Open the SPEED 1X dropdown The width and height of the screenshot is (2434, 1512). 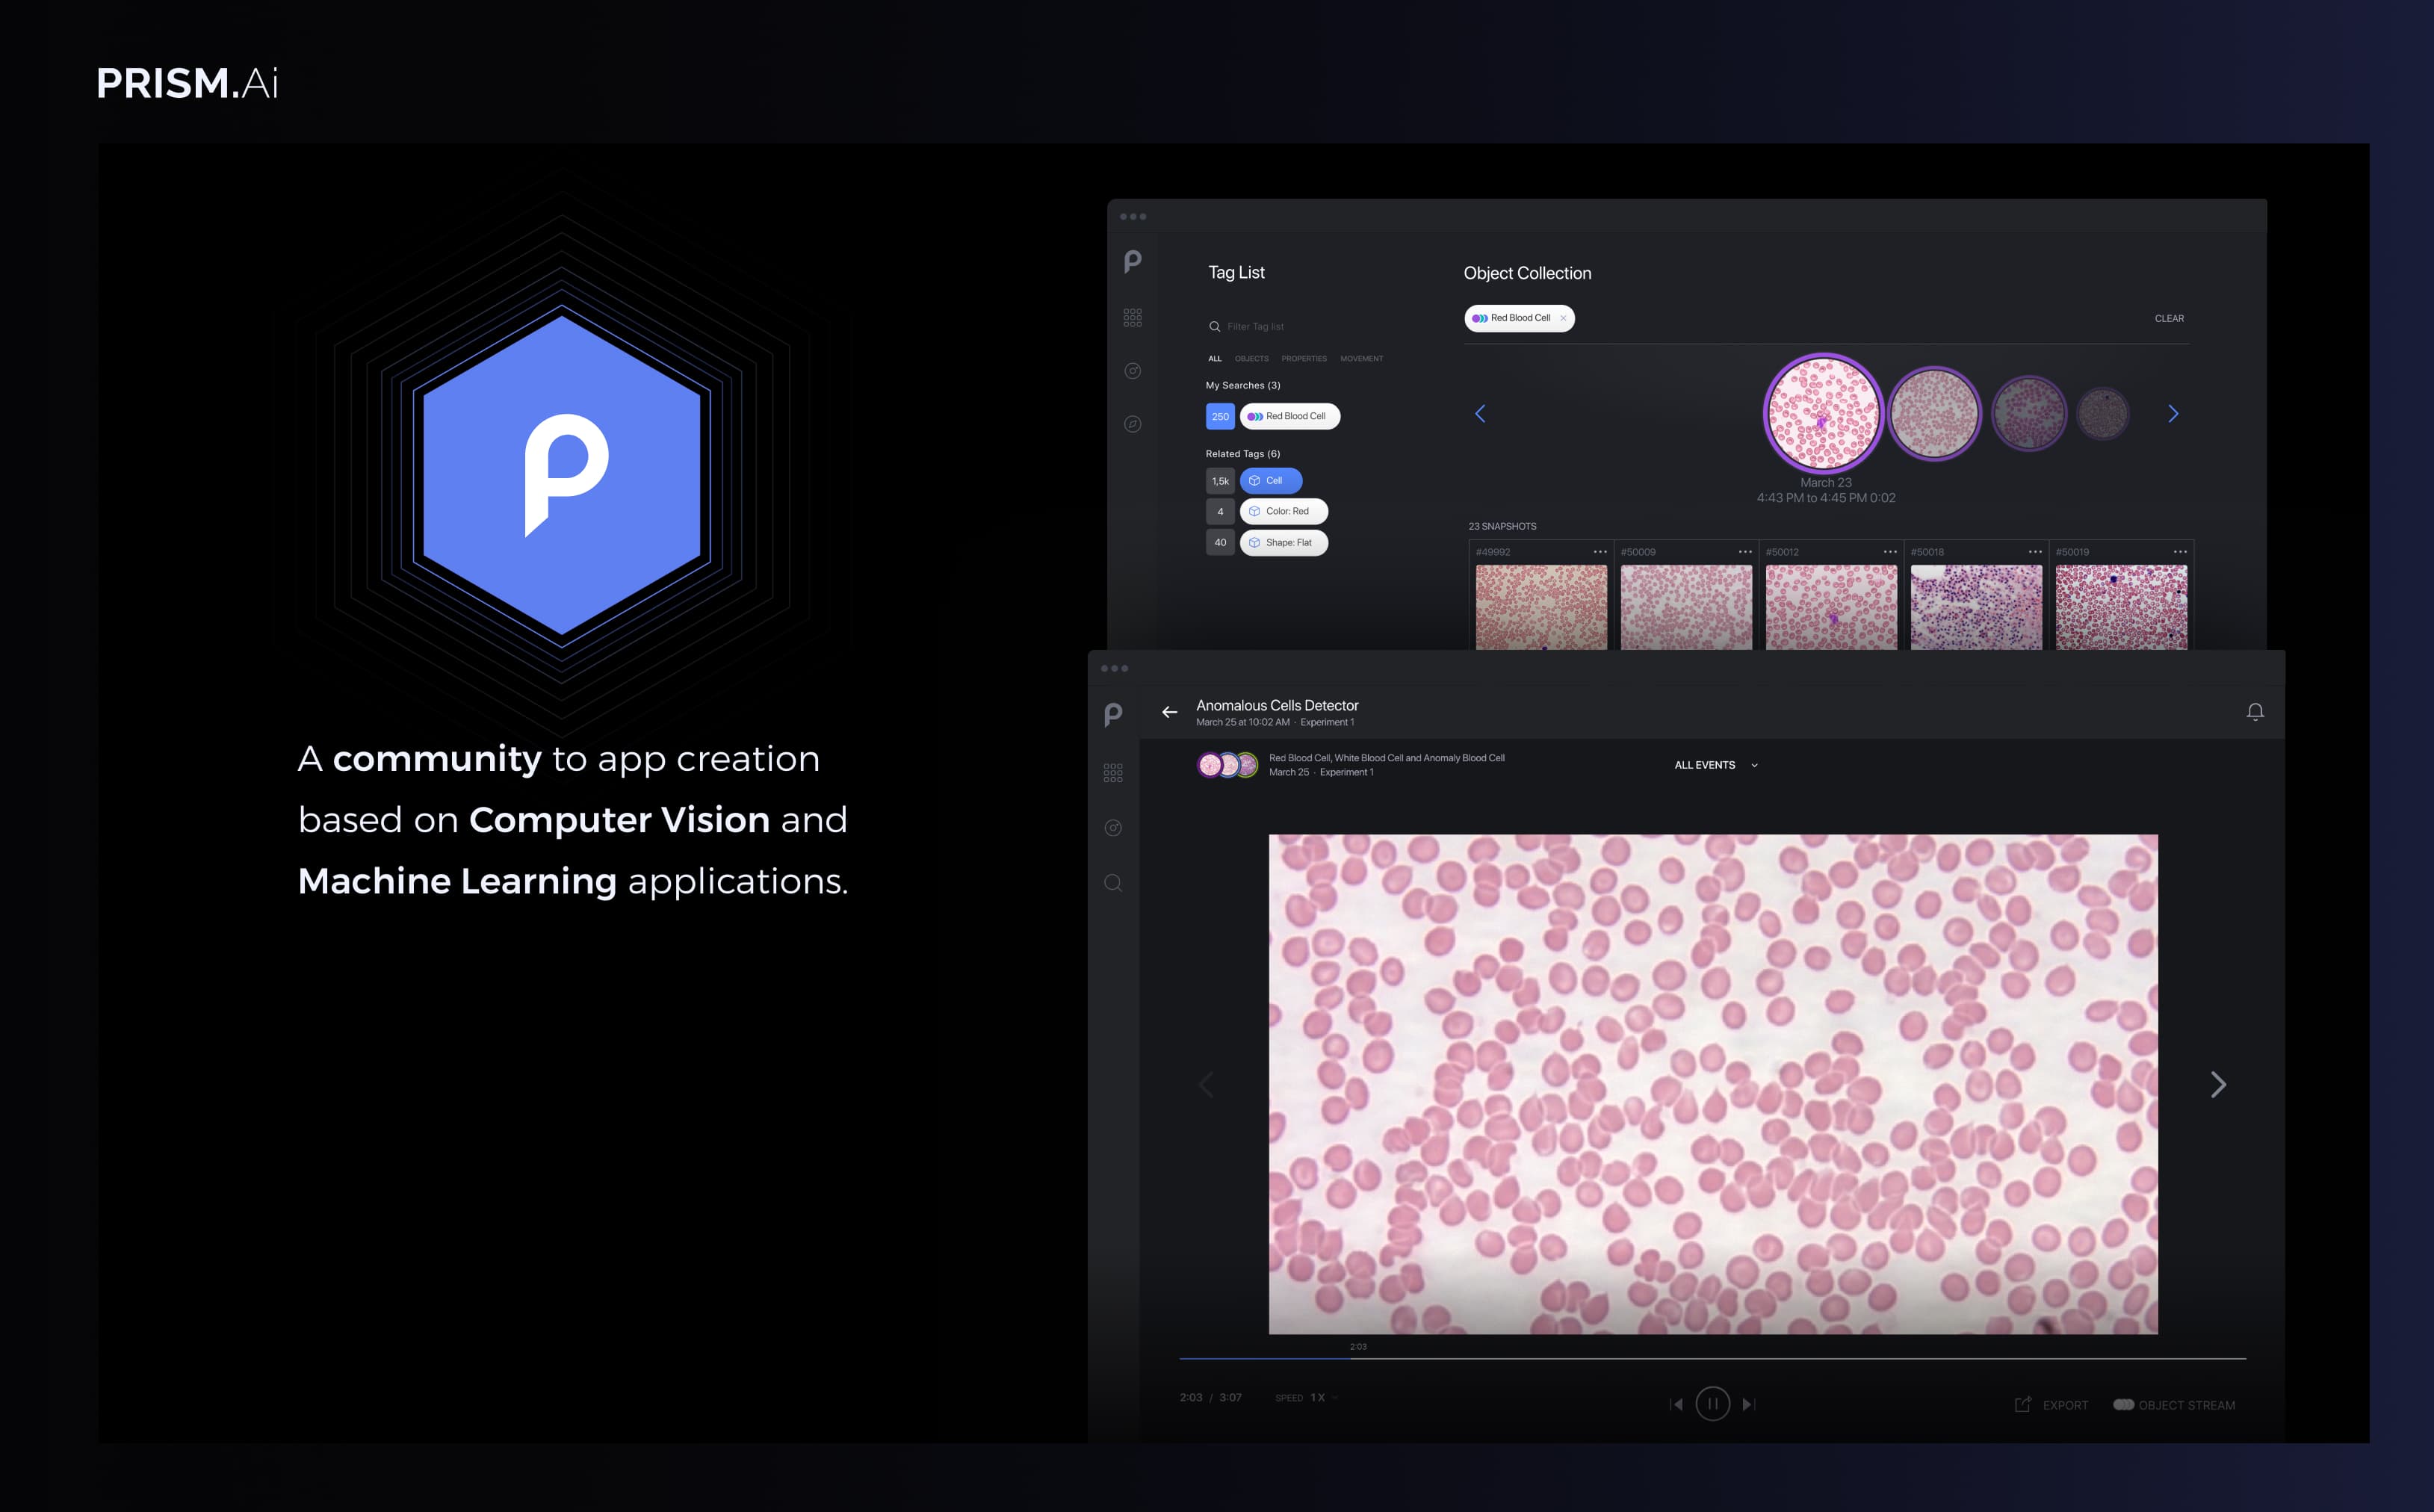(1306, 1398)
